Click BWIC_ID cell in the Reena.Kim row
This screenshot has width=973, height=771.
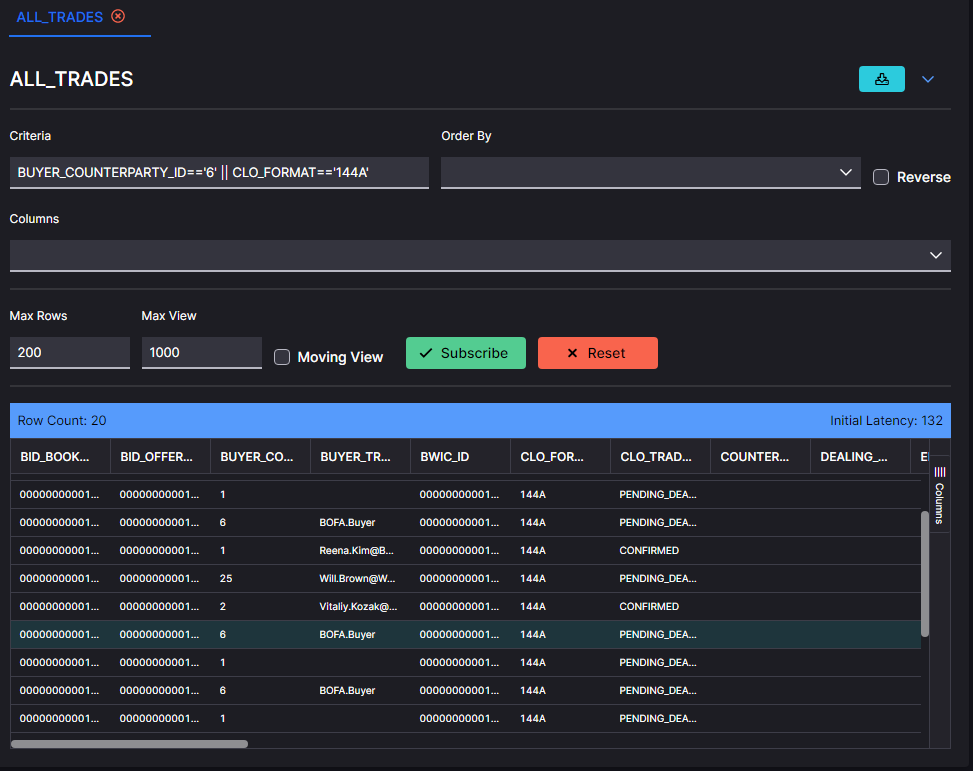(x=460, y=551)
